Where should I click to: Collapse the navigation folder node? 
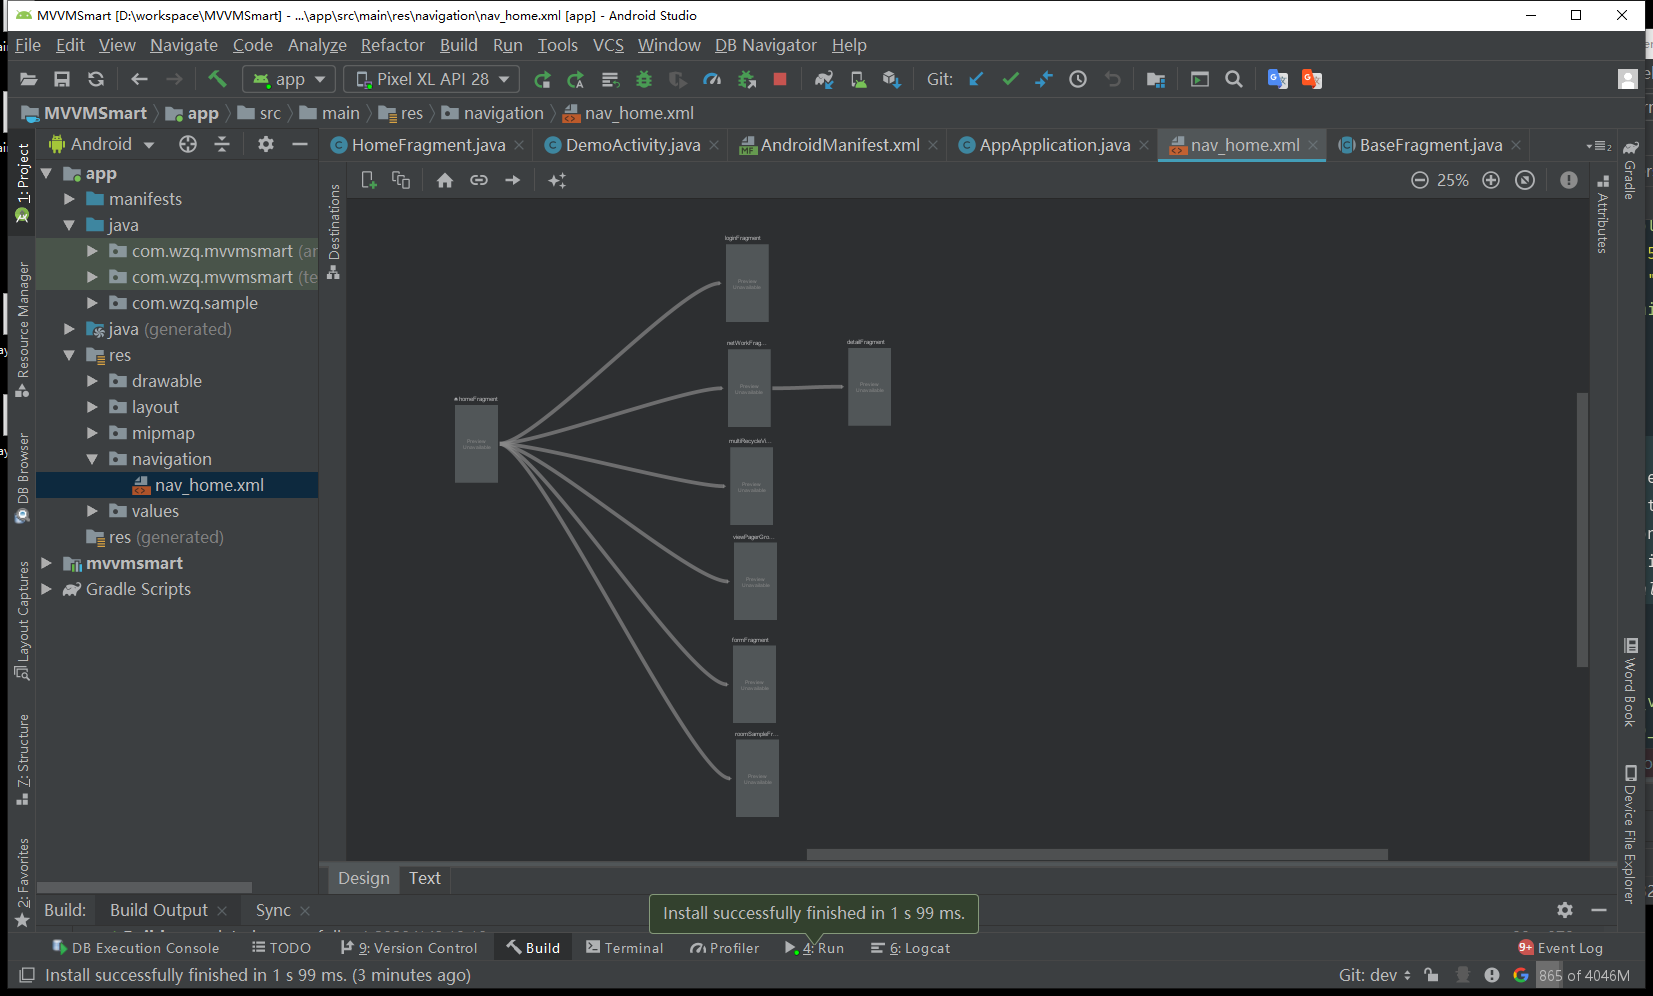[x=92, y=459]
